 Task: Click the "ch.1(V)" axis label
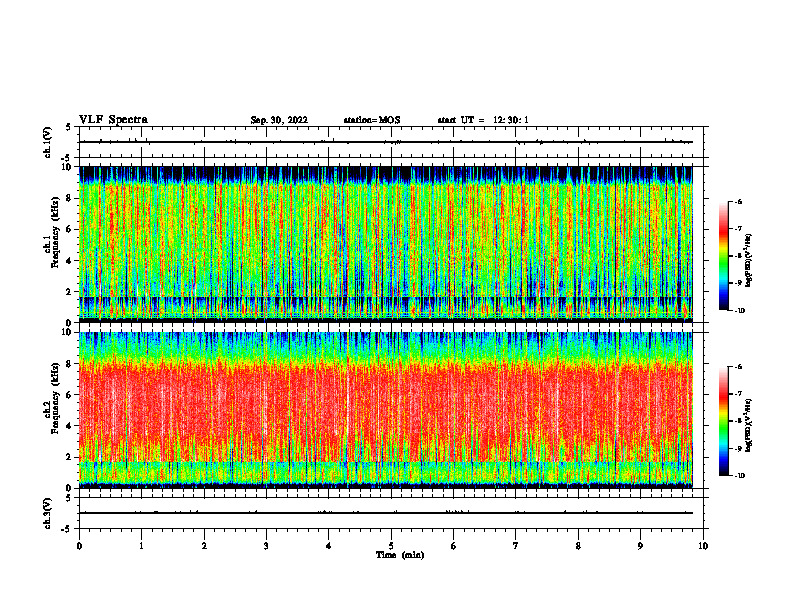tap(47, 142)
